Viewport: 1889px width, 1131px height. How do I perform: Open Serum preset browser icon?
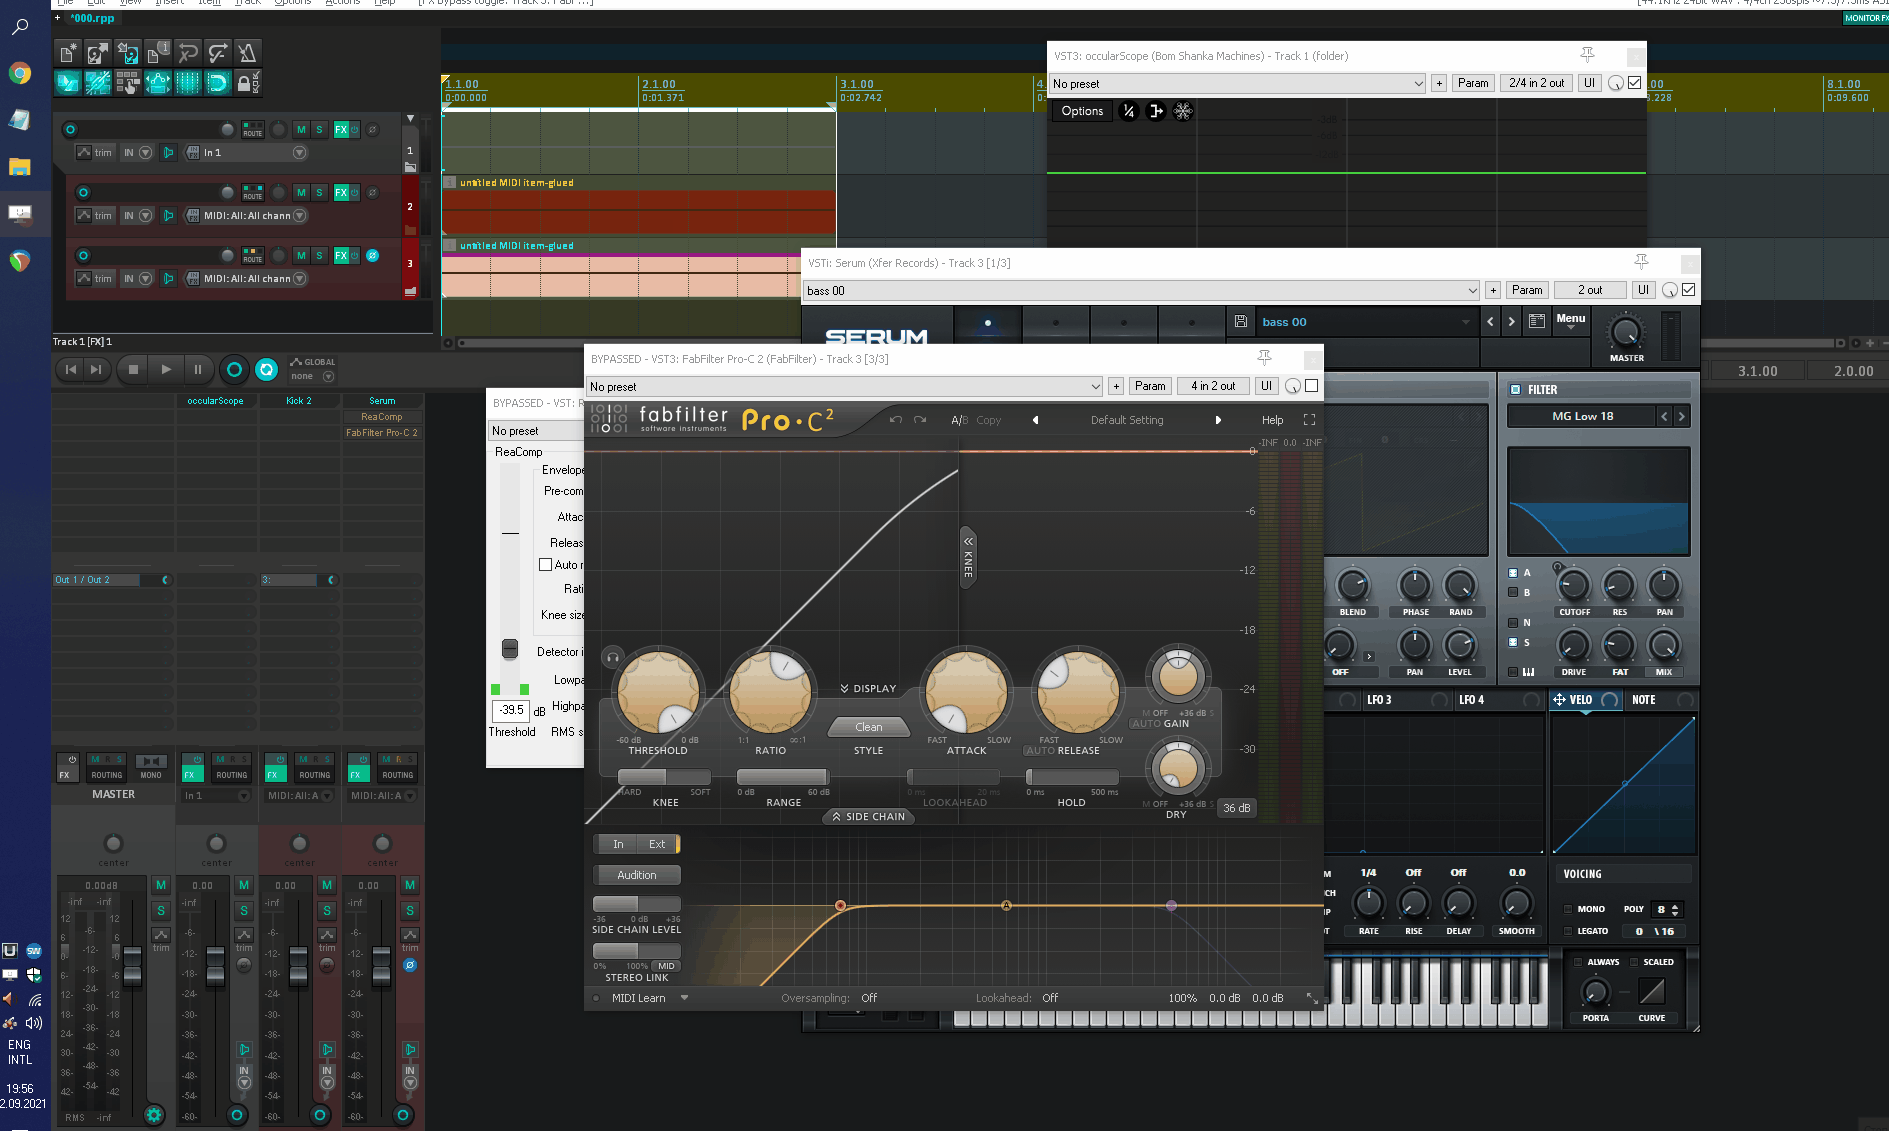1537,322
